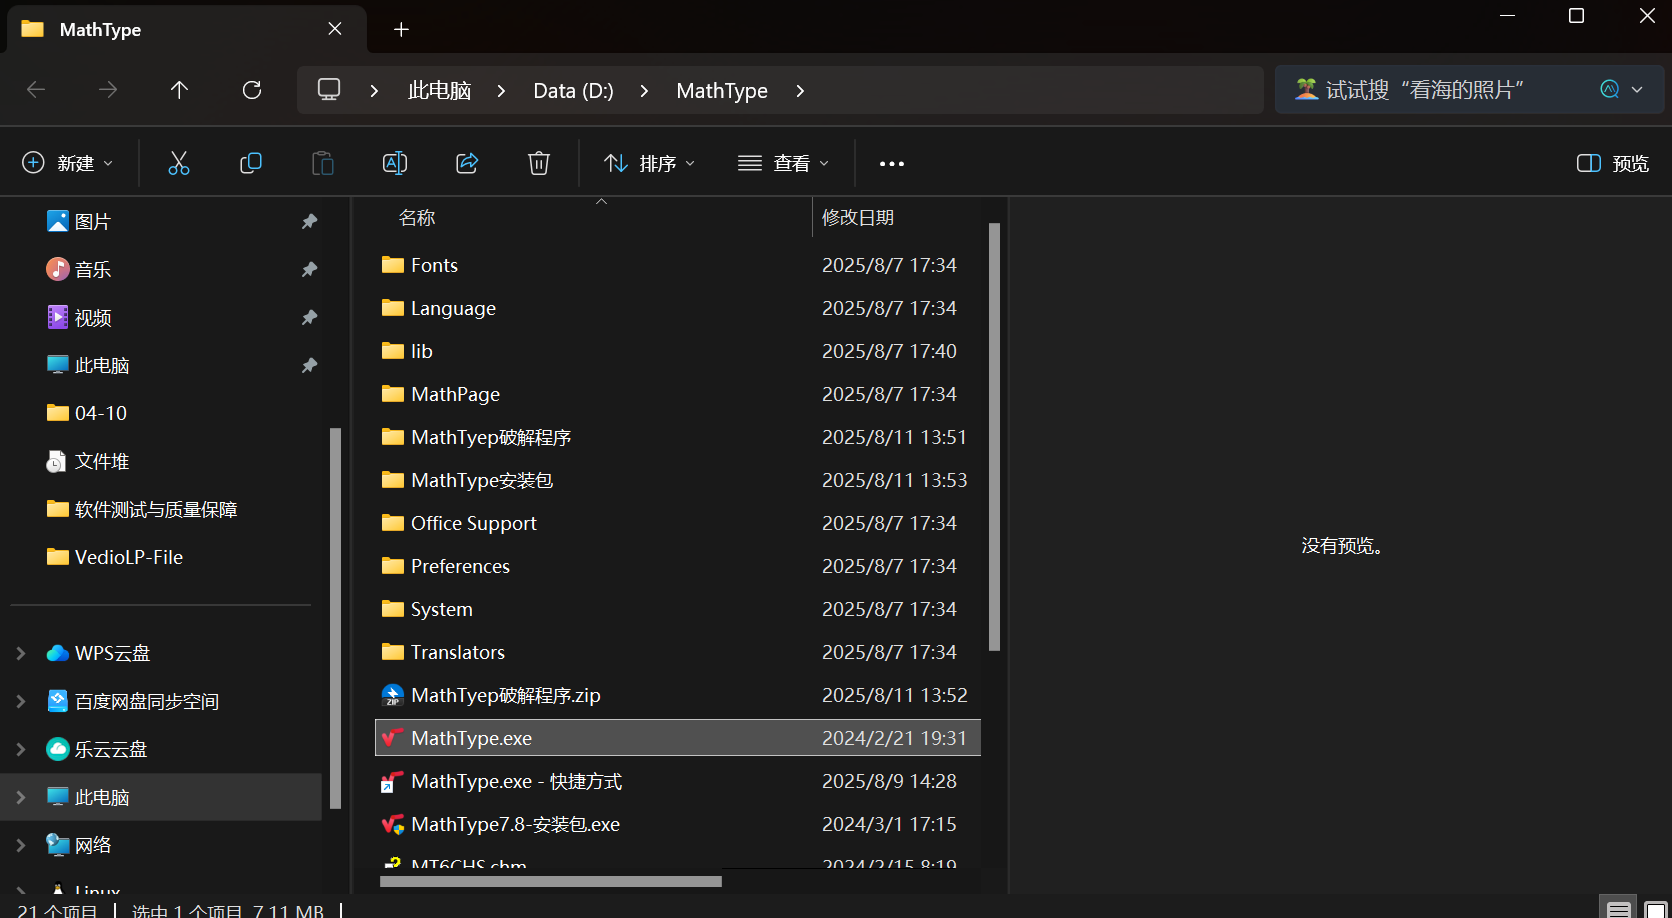Sort by the 名称 column header
1672x918 pixels.
[x=417, y=217]
